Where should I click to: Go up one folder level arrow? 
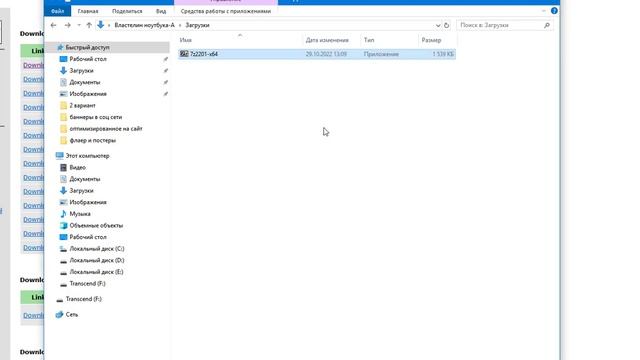click(x=89, y=25)
